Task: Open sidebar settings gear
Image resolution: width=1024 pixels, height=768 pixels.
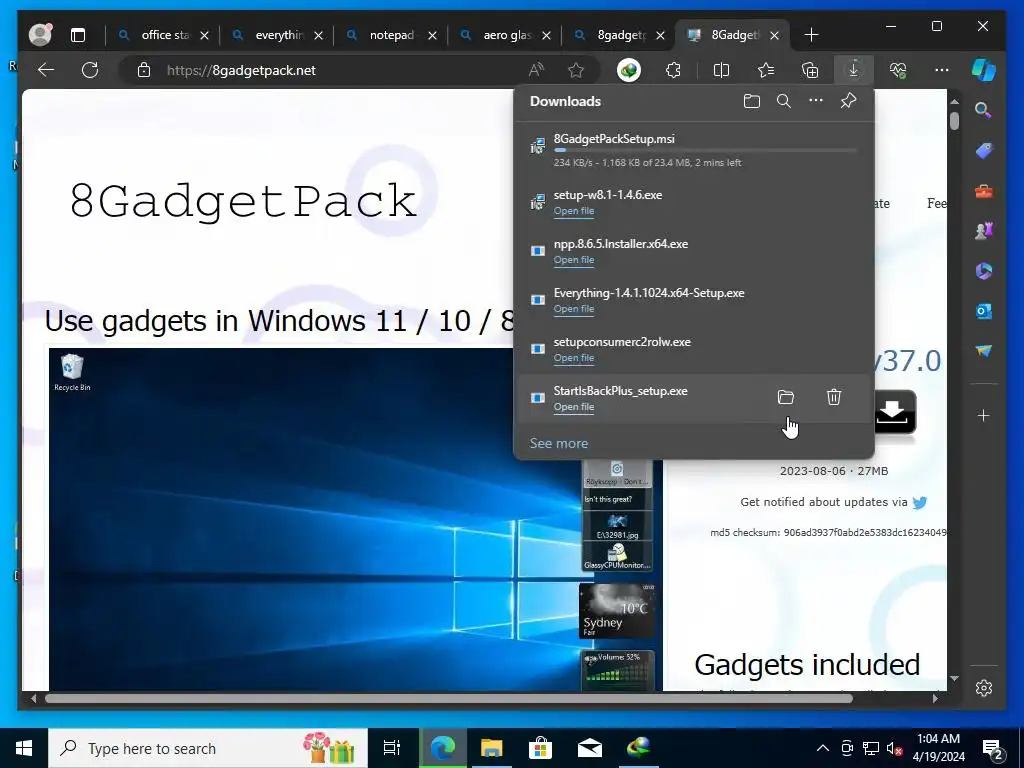Action: (x=984, y=688)
